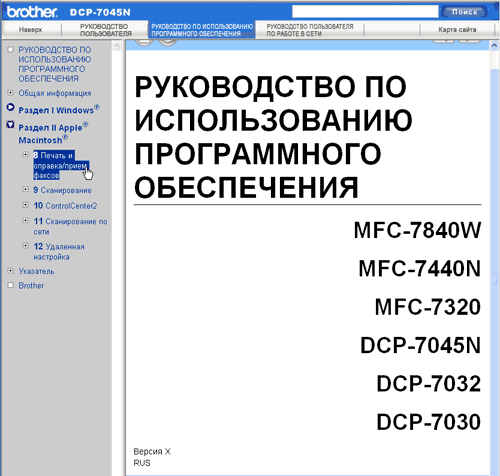This screenshot has height=476, width=500.
Task: Open the РУКОВОДСТВО ПОЛЬЗОВАТЕЛЯ tab
Action: pyautogui.click(x=105, y=30)
